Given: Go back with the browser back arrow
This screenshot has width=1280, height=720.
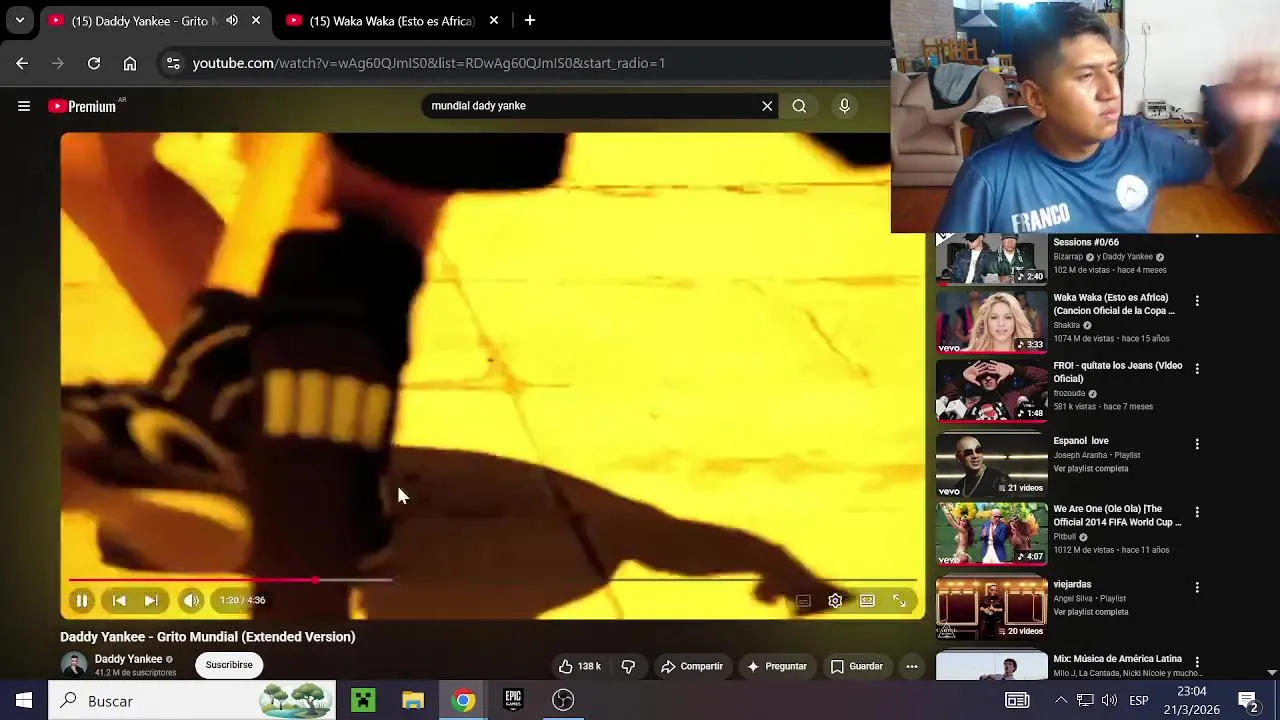Looking at the screenshot, I should click(x=22, y=63).
